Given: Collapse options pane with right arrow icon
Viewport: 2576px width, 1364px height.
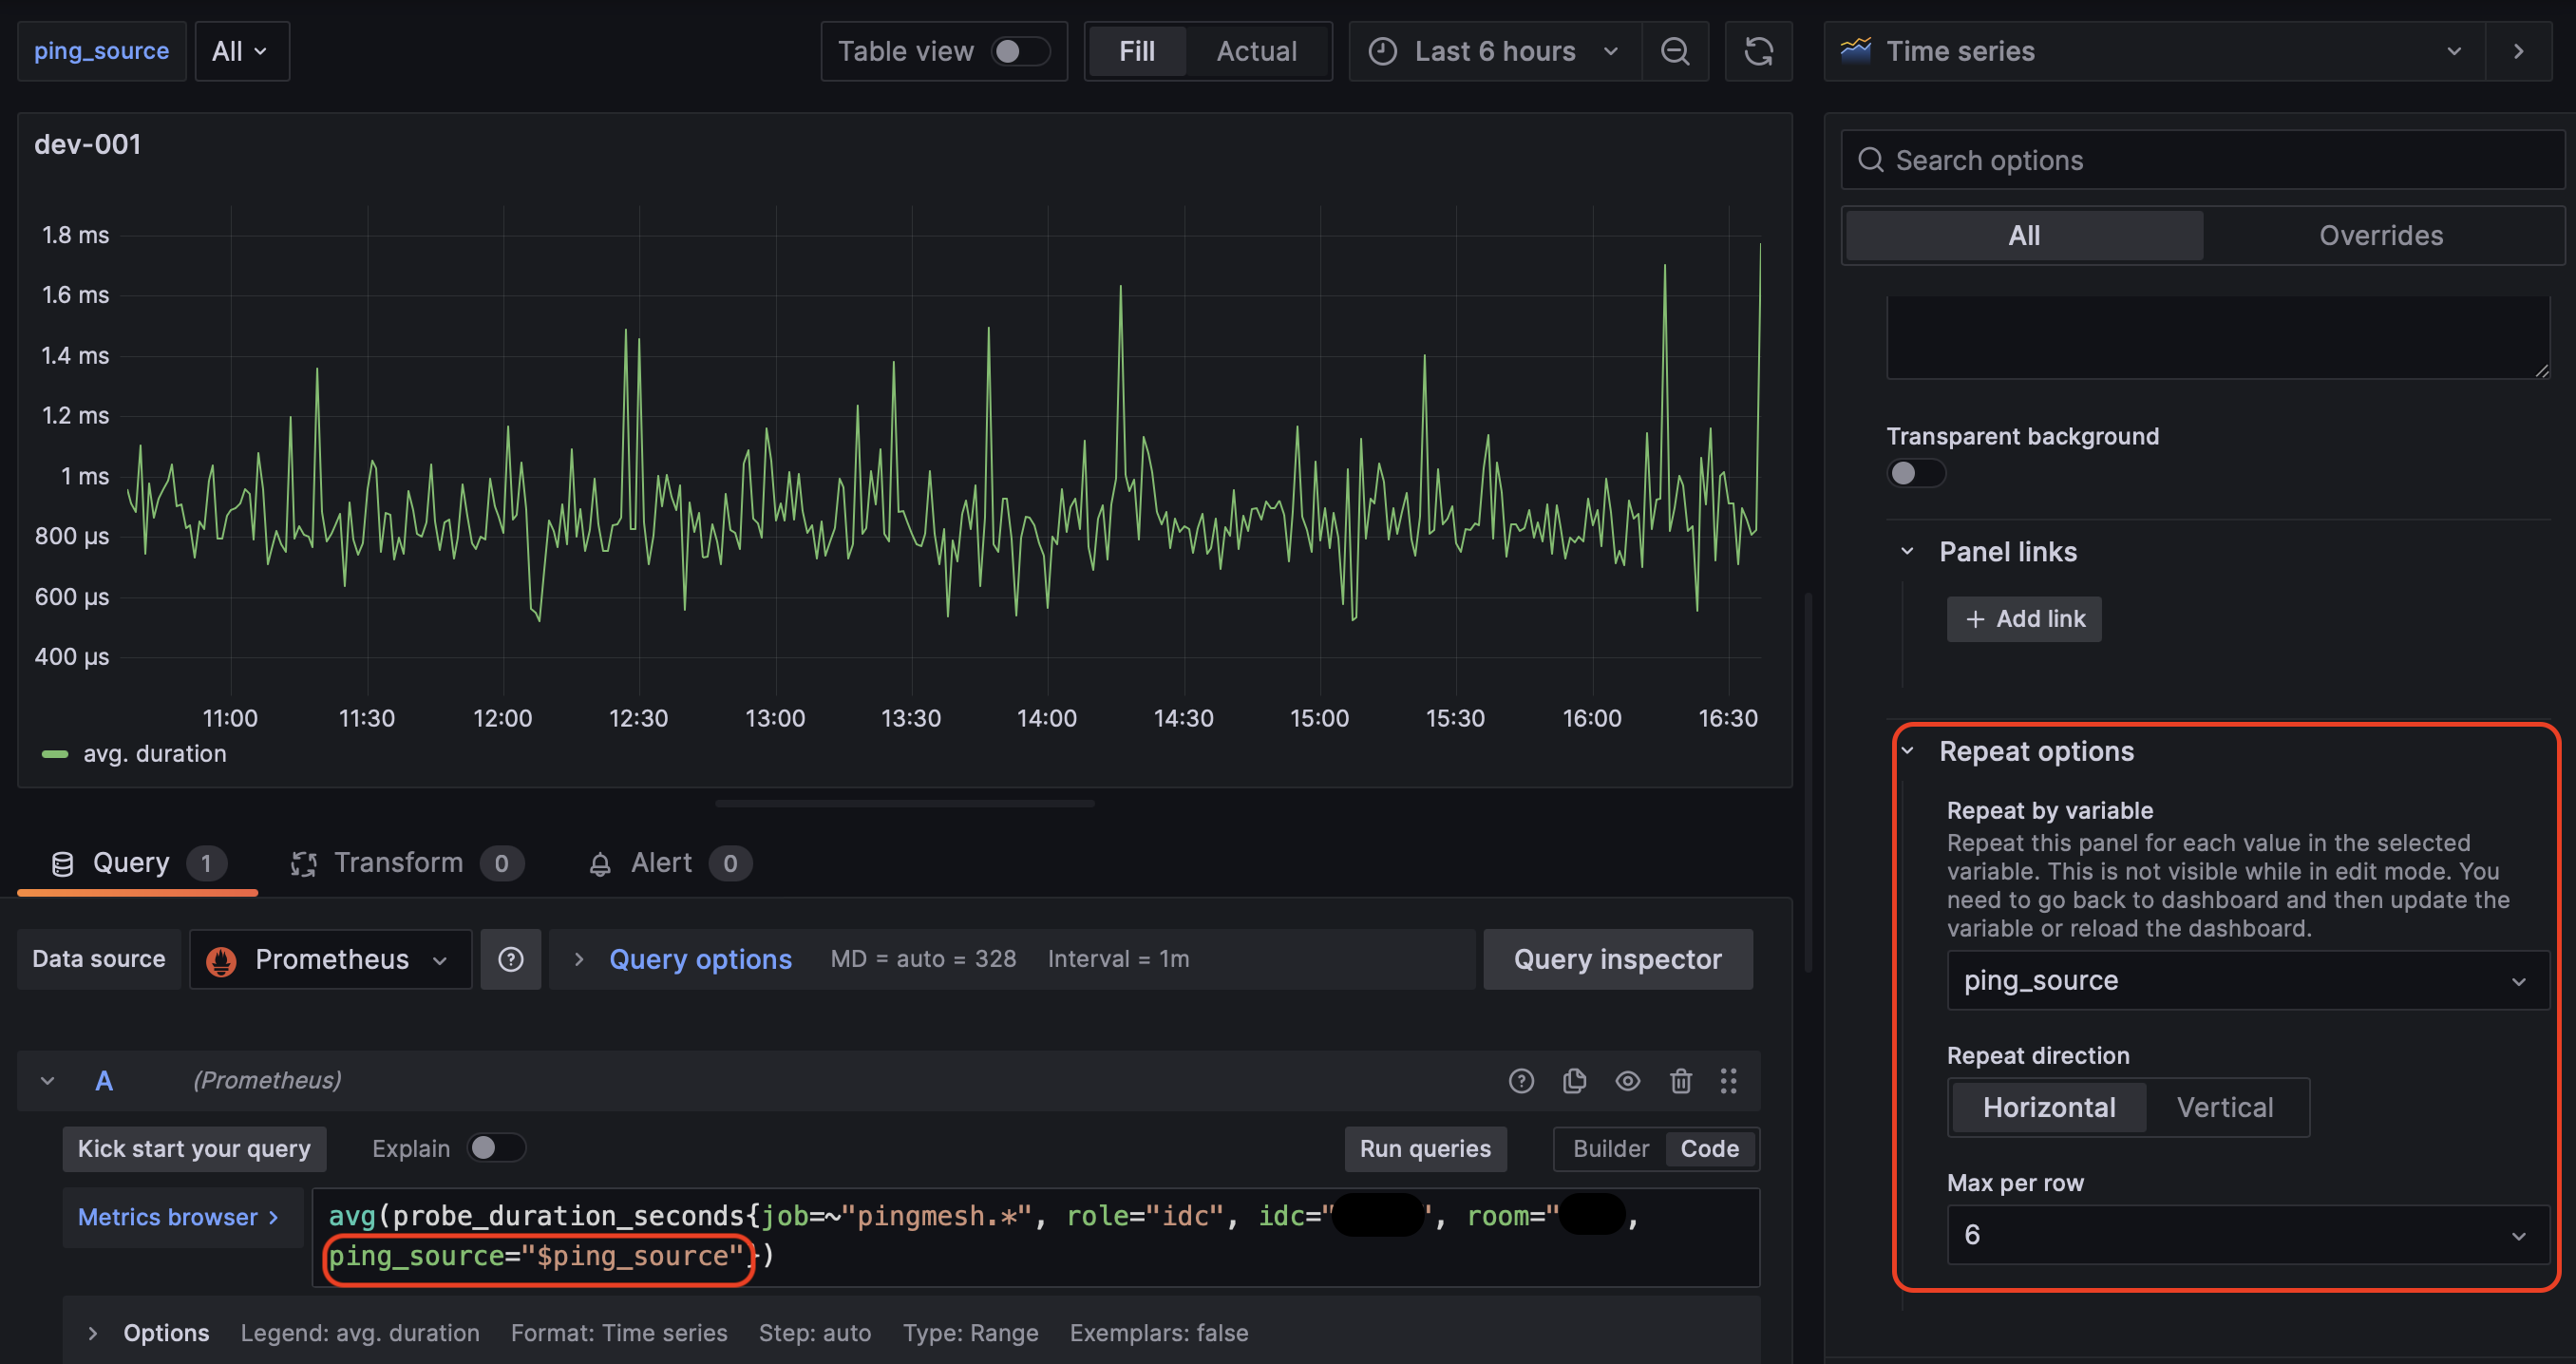Looking at the screenshot, I should pyautogui.click(x=2518, y=51).
